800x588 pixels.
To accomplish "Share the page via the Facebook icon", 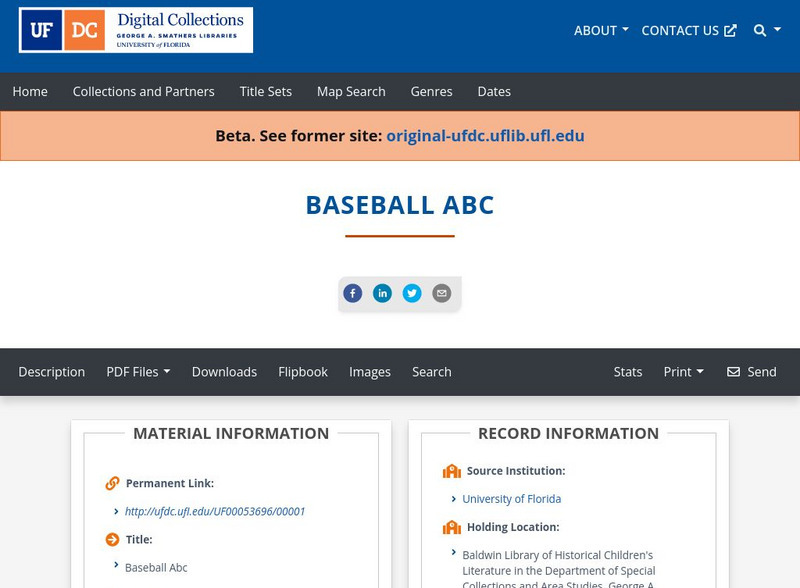I will 353,293.
